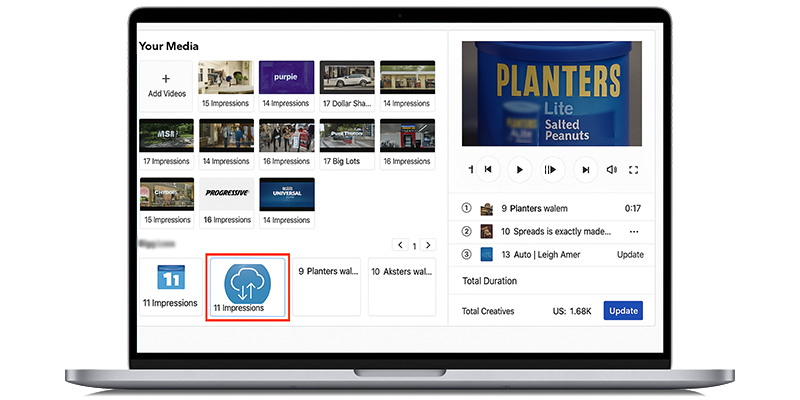This screenshot has height=400, width=800.
Task: Click the US: 1.68K value
Action: [572, 311]
